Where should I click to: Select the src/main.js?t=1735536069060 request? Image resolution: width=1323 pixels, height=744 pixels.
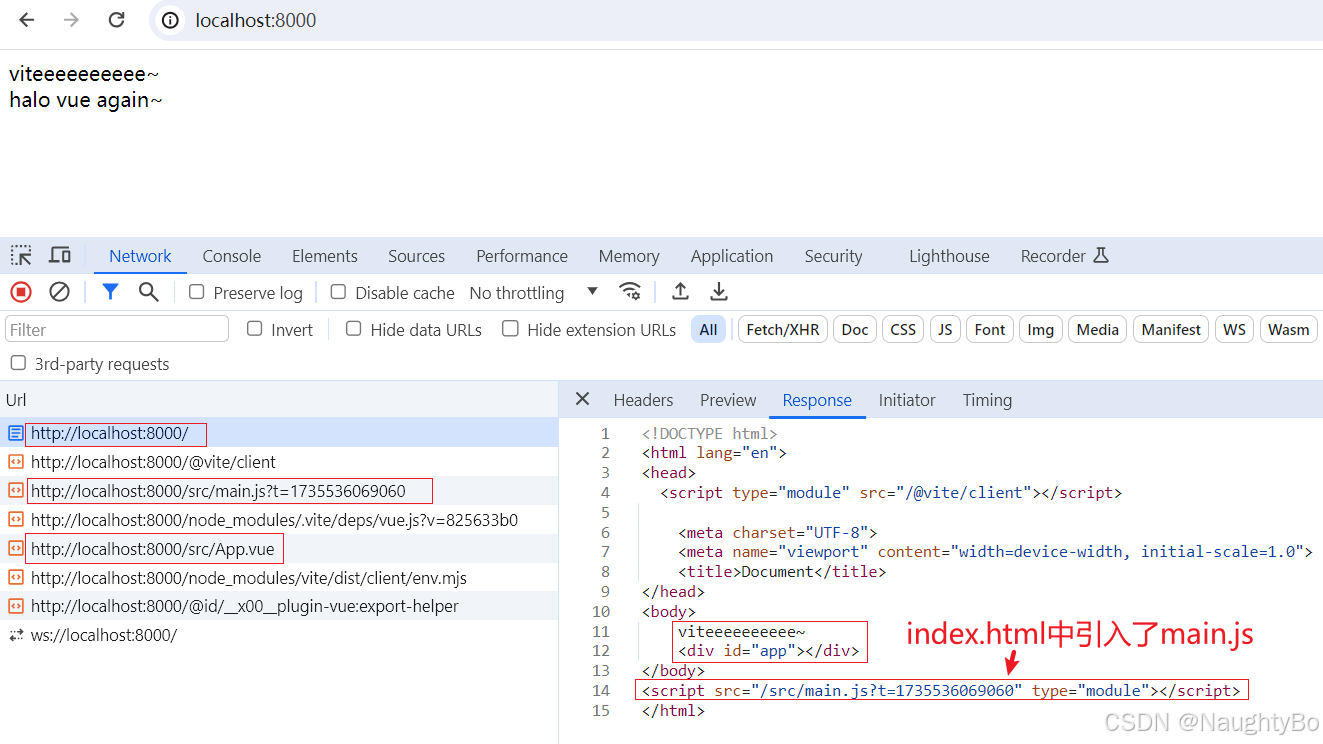[279, 491]
